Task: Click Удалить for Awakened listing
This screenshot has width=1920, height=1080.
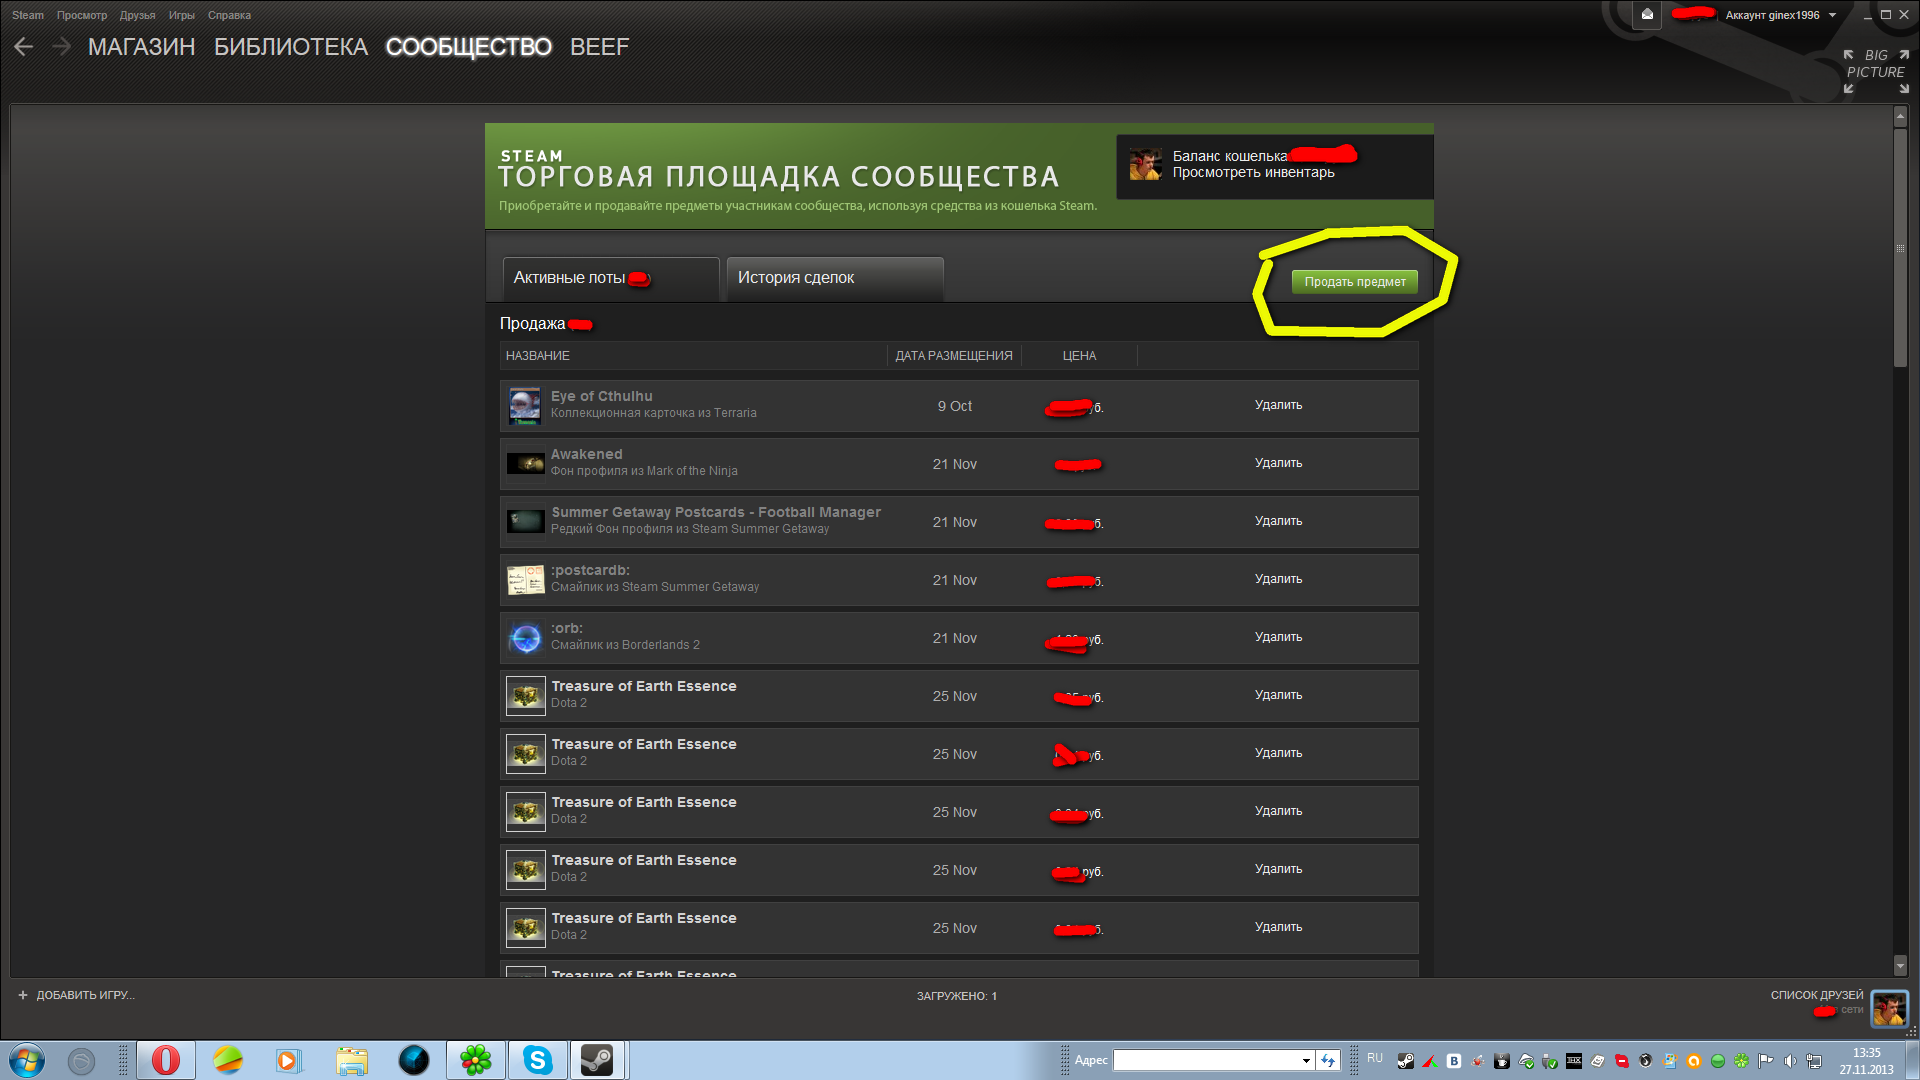Action: (1278, 463)
